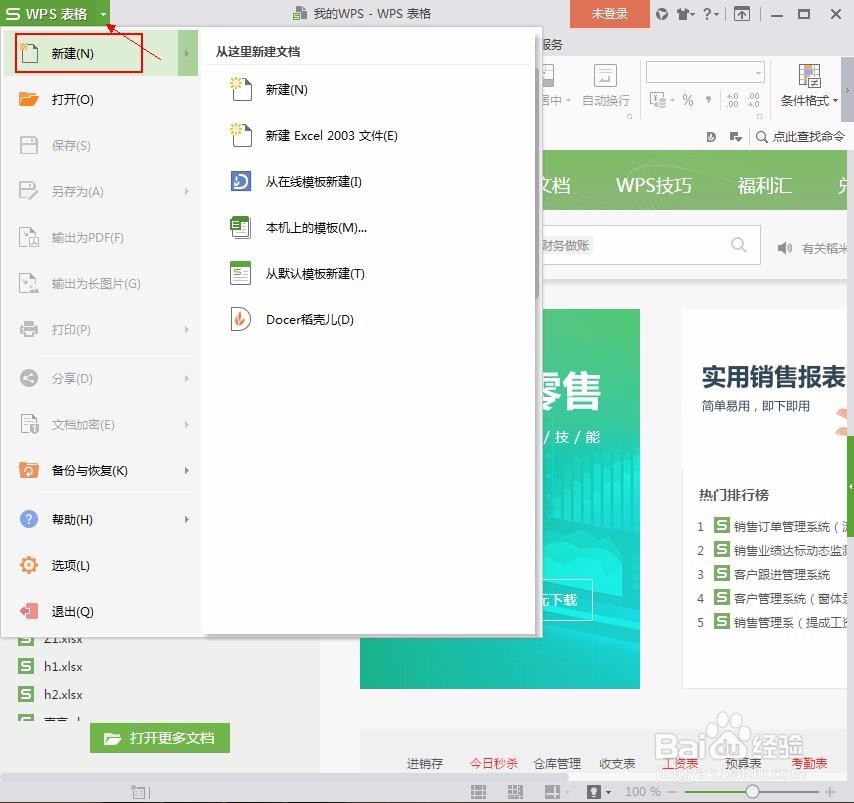854x803 pixels.
Task: Click the 文档加密(E) lock icon
Action: coord(29,424)
